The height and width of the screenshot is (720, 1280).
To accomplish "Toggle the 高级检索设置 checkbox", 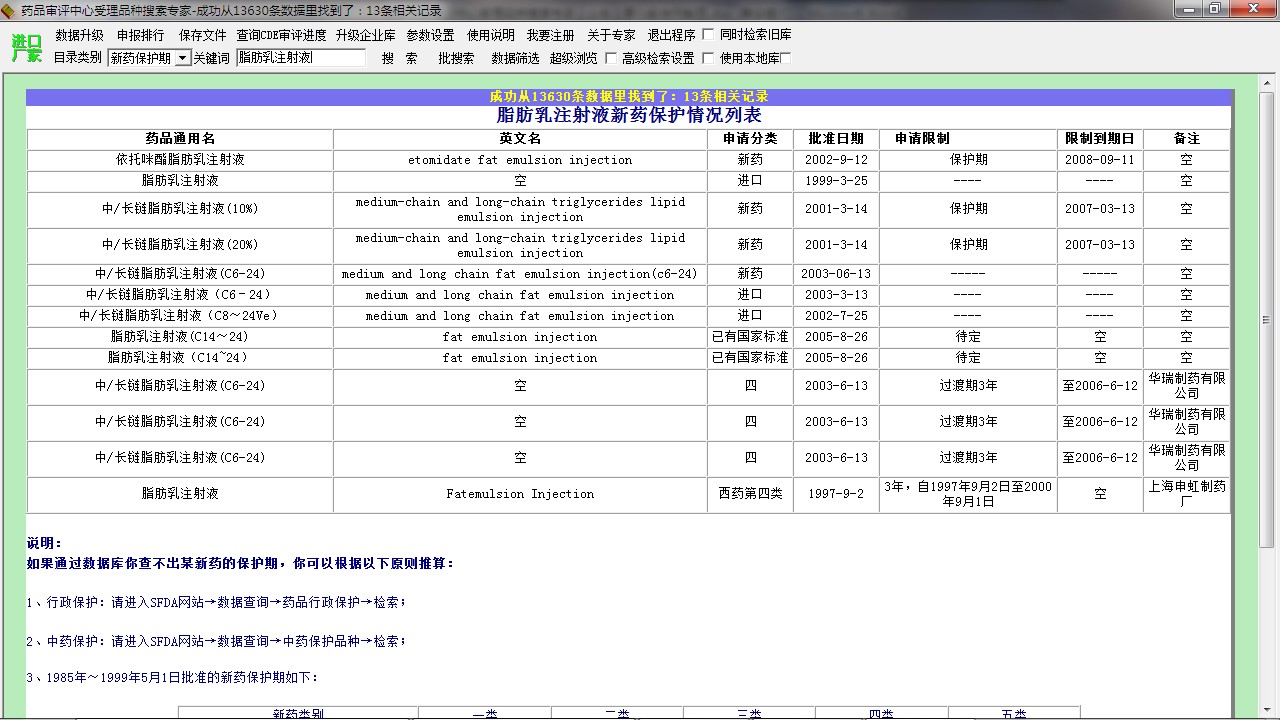I will point(611,58).
